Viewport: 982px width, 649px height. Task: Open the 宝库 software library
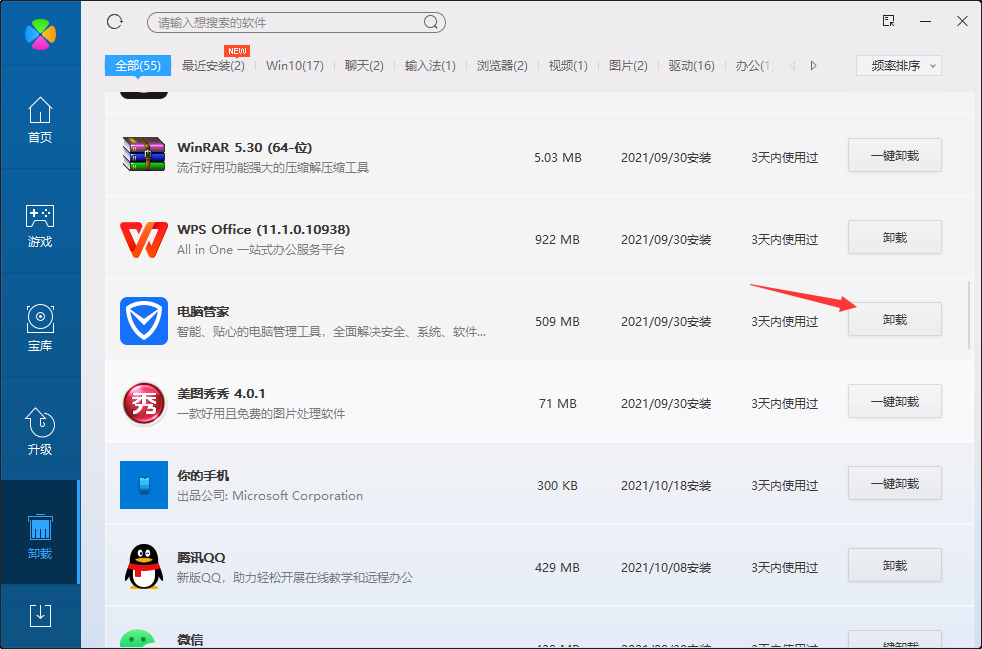coord(40,328)
